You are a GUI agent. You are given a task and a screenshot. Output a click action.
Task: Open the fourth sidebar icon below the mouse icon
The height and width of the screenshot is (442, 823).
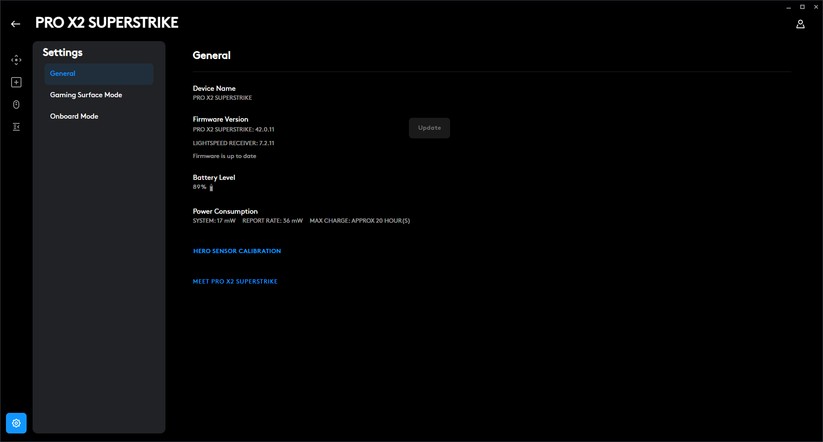(x=16, y=127)
